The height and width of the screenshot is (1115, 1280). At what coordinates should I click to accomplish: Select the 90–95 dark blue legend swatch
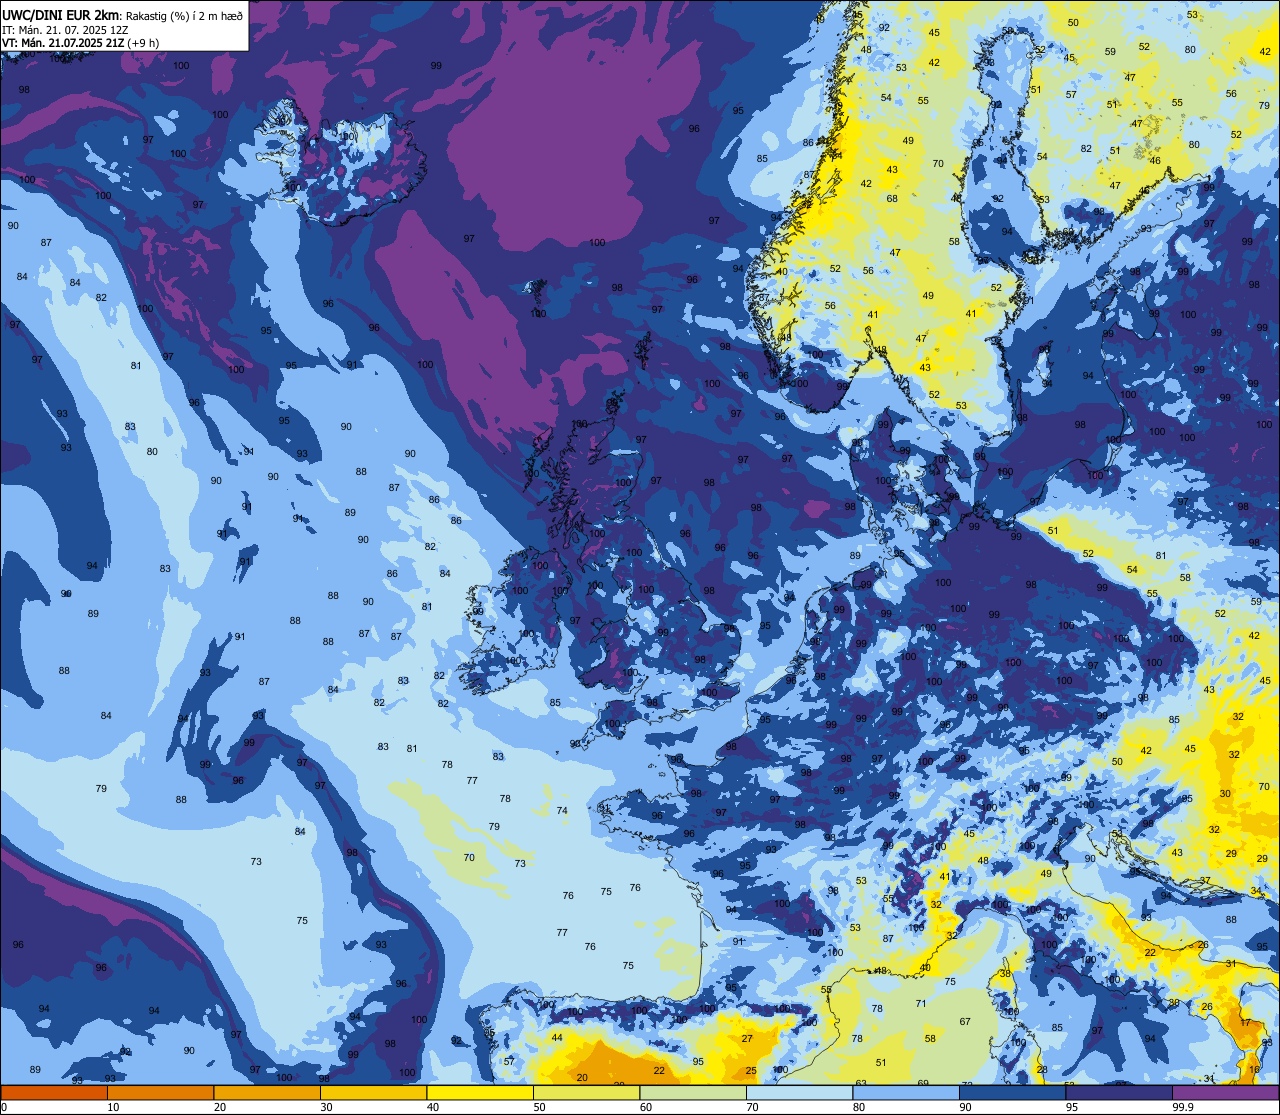(1012, 1092)
